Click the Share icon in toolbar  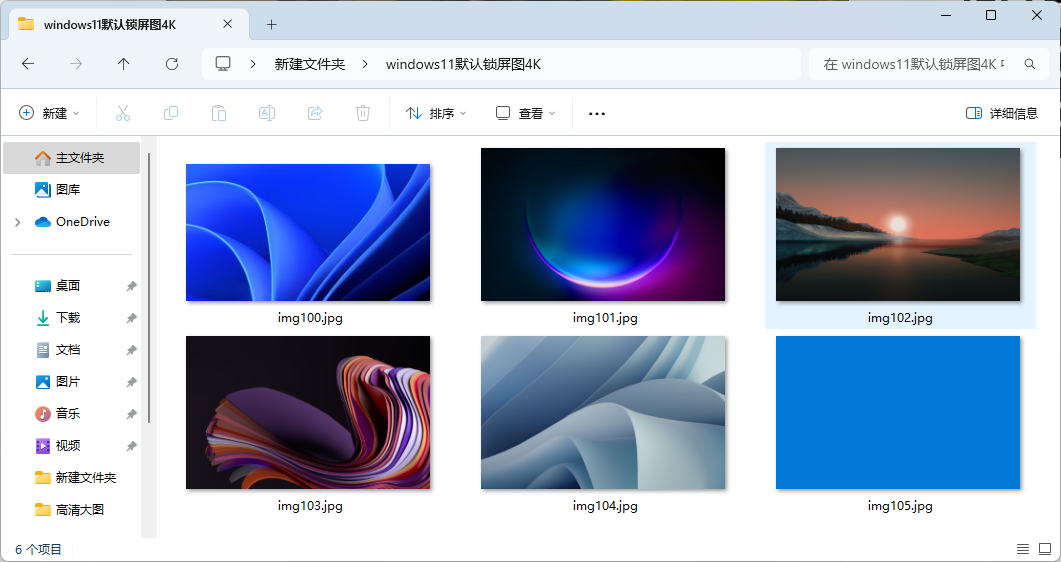(x=315, y=113)
